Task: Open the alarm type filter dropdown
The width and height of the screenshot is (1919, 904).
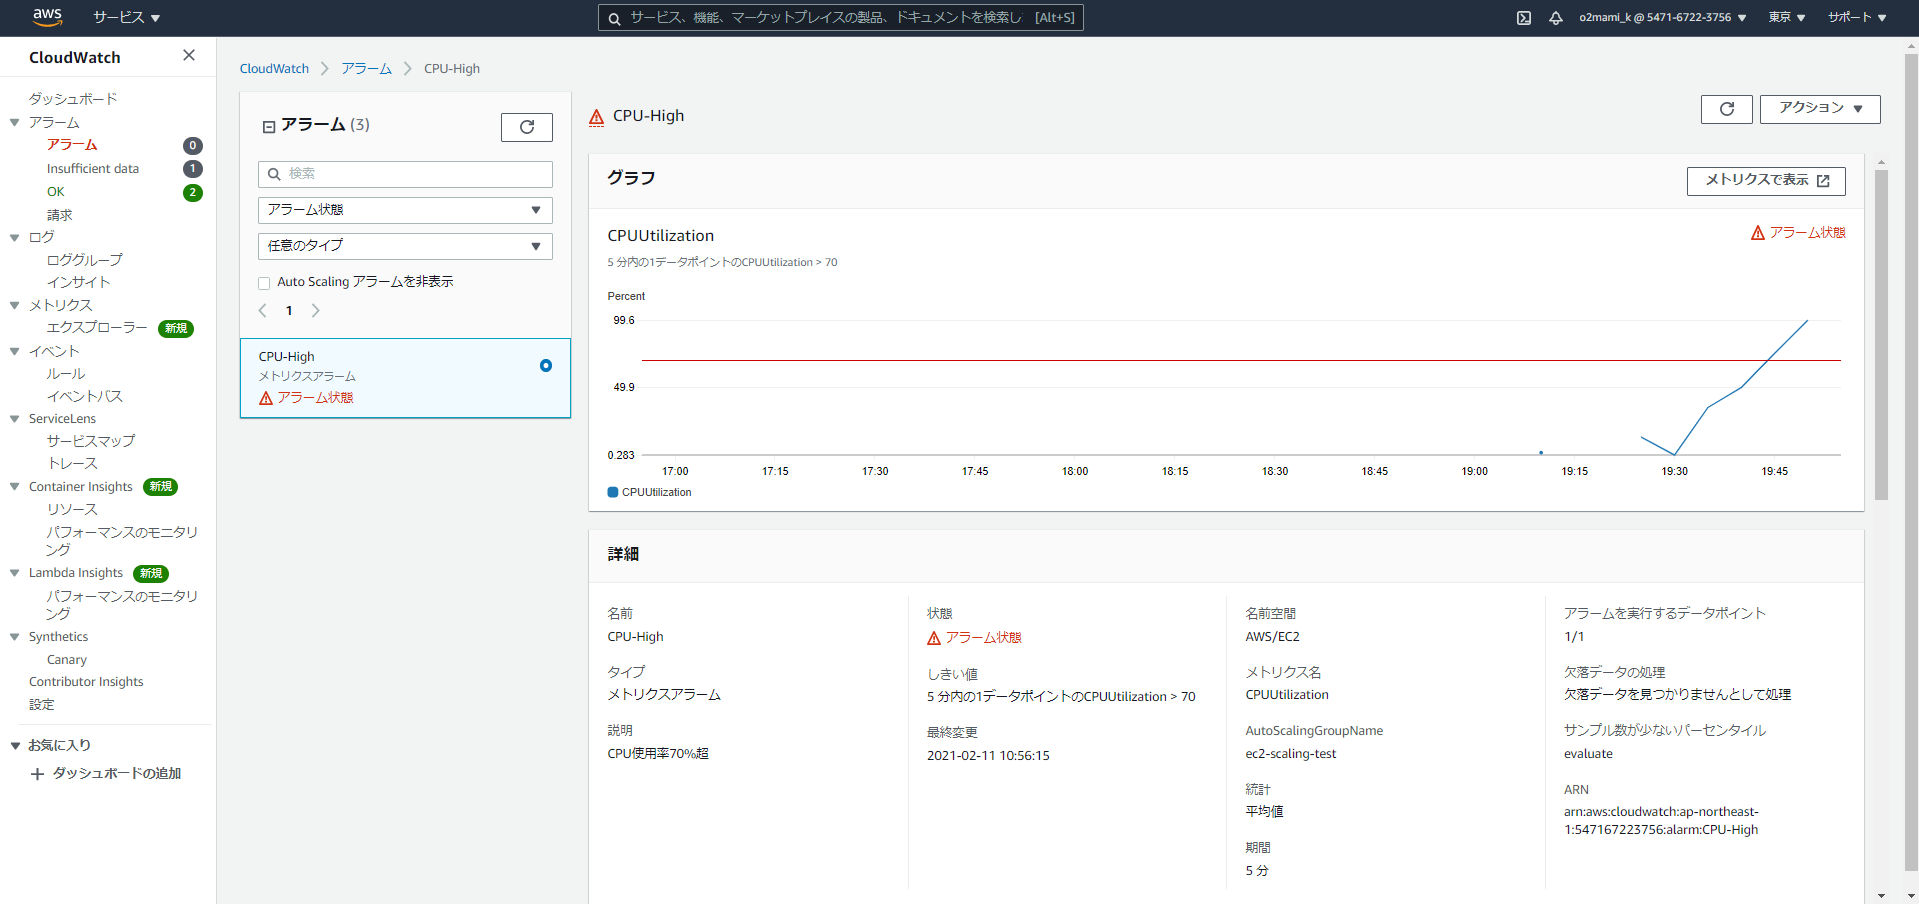Action: coord(405,246)
